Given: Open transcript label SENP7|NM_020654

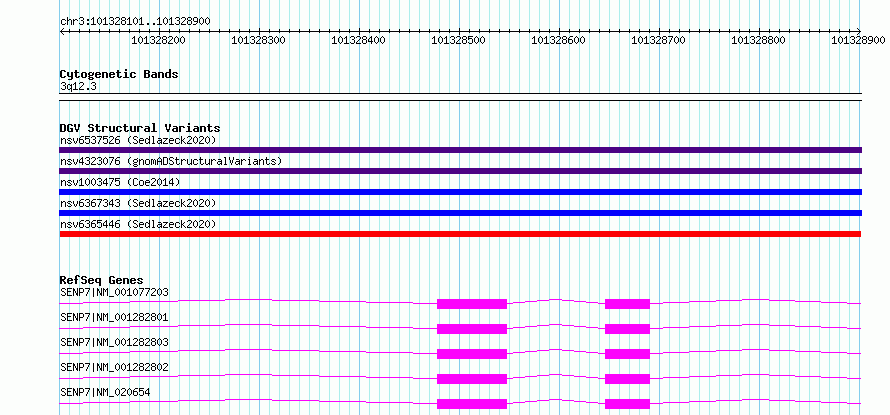Looking at the screenshot, I should 105,392.
